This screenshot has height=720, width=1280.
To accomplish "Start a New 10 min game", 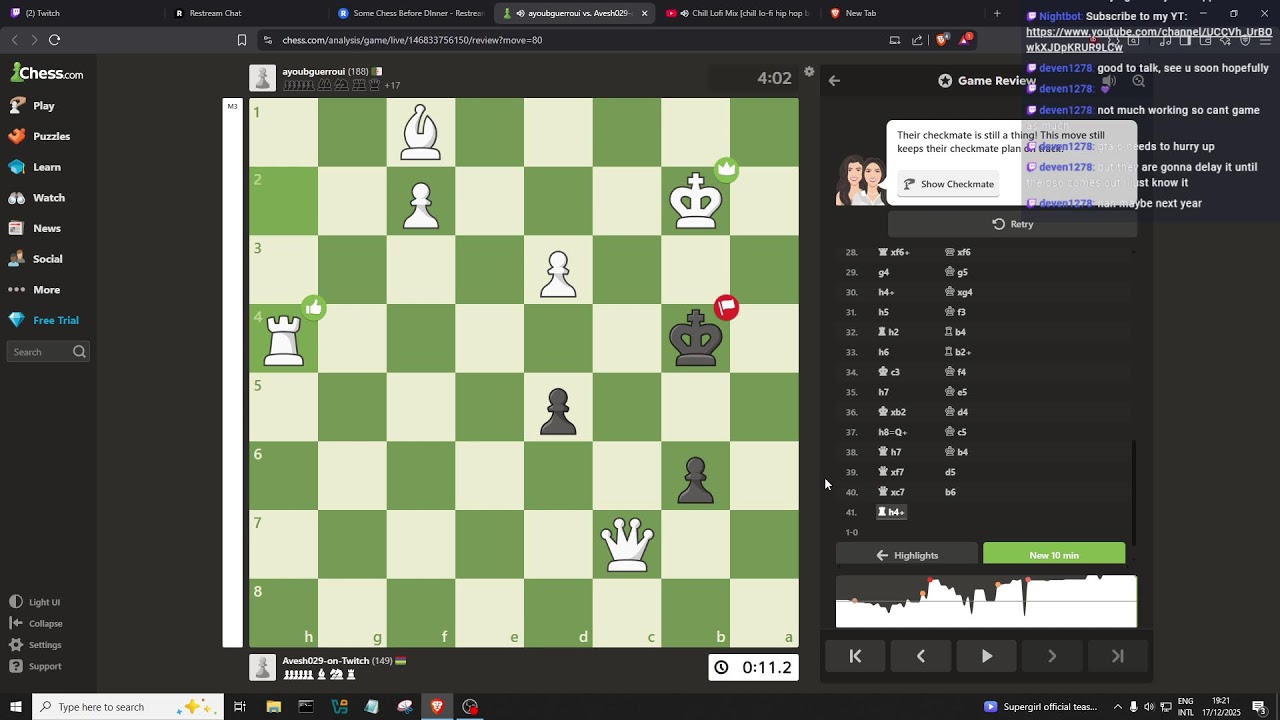I will point(1054,555).
